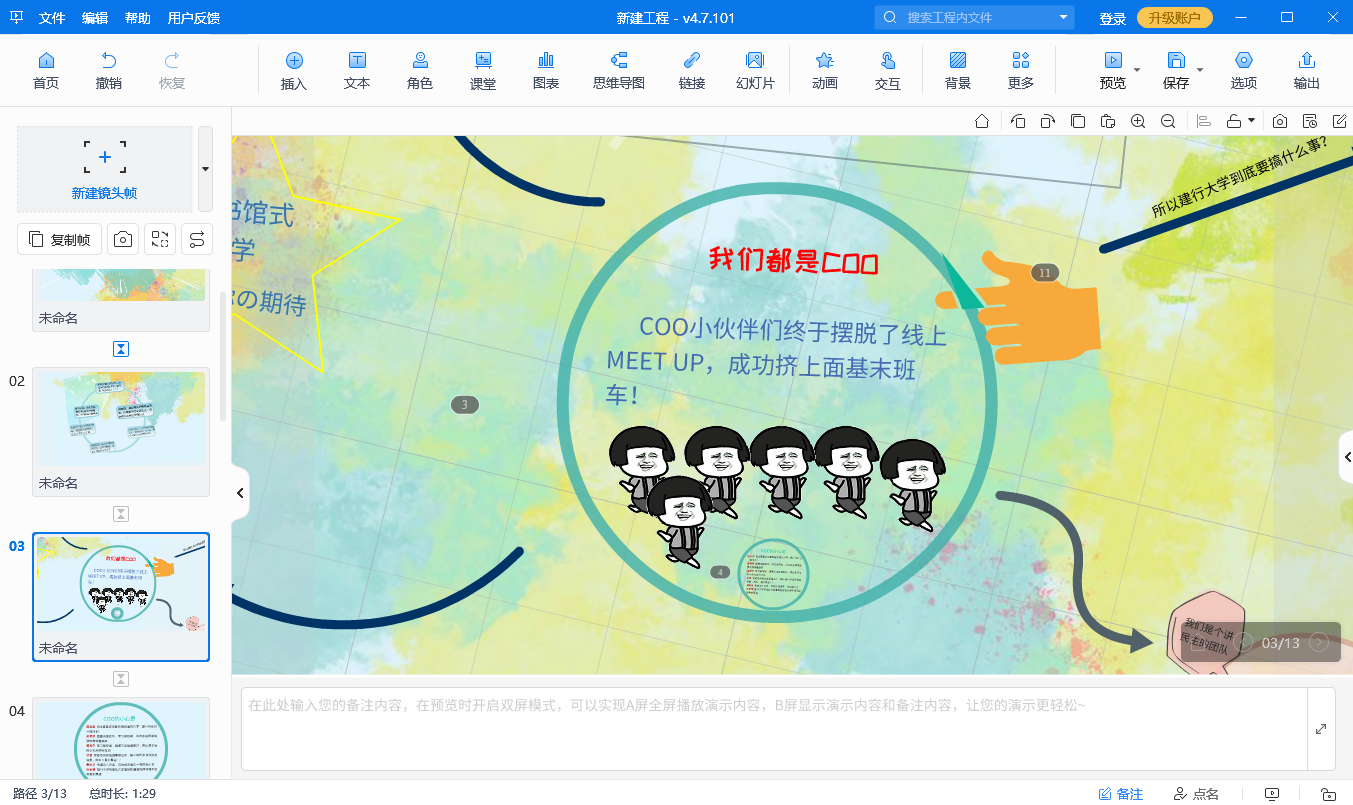
Task: Zoom in on the canvas
Action: click(1138, 121)
